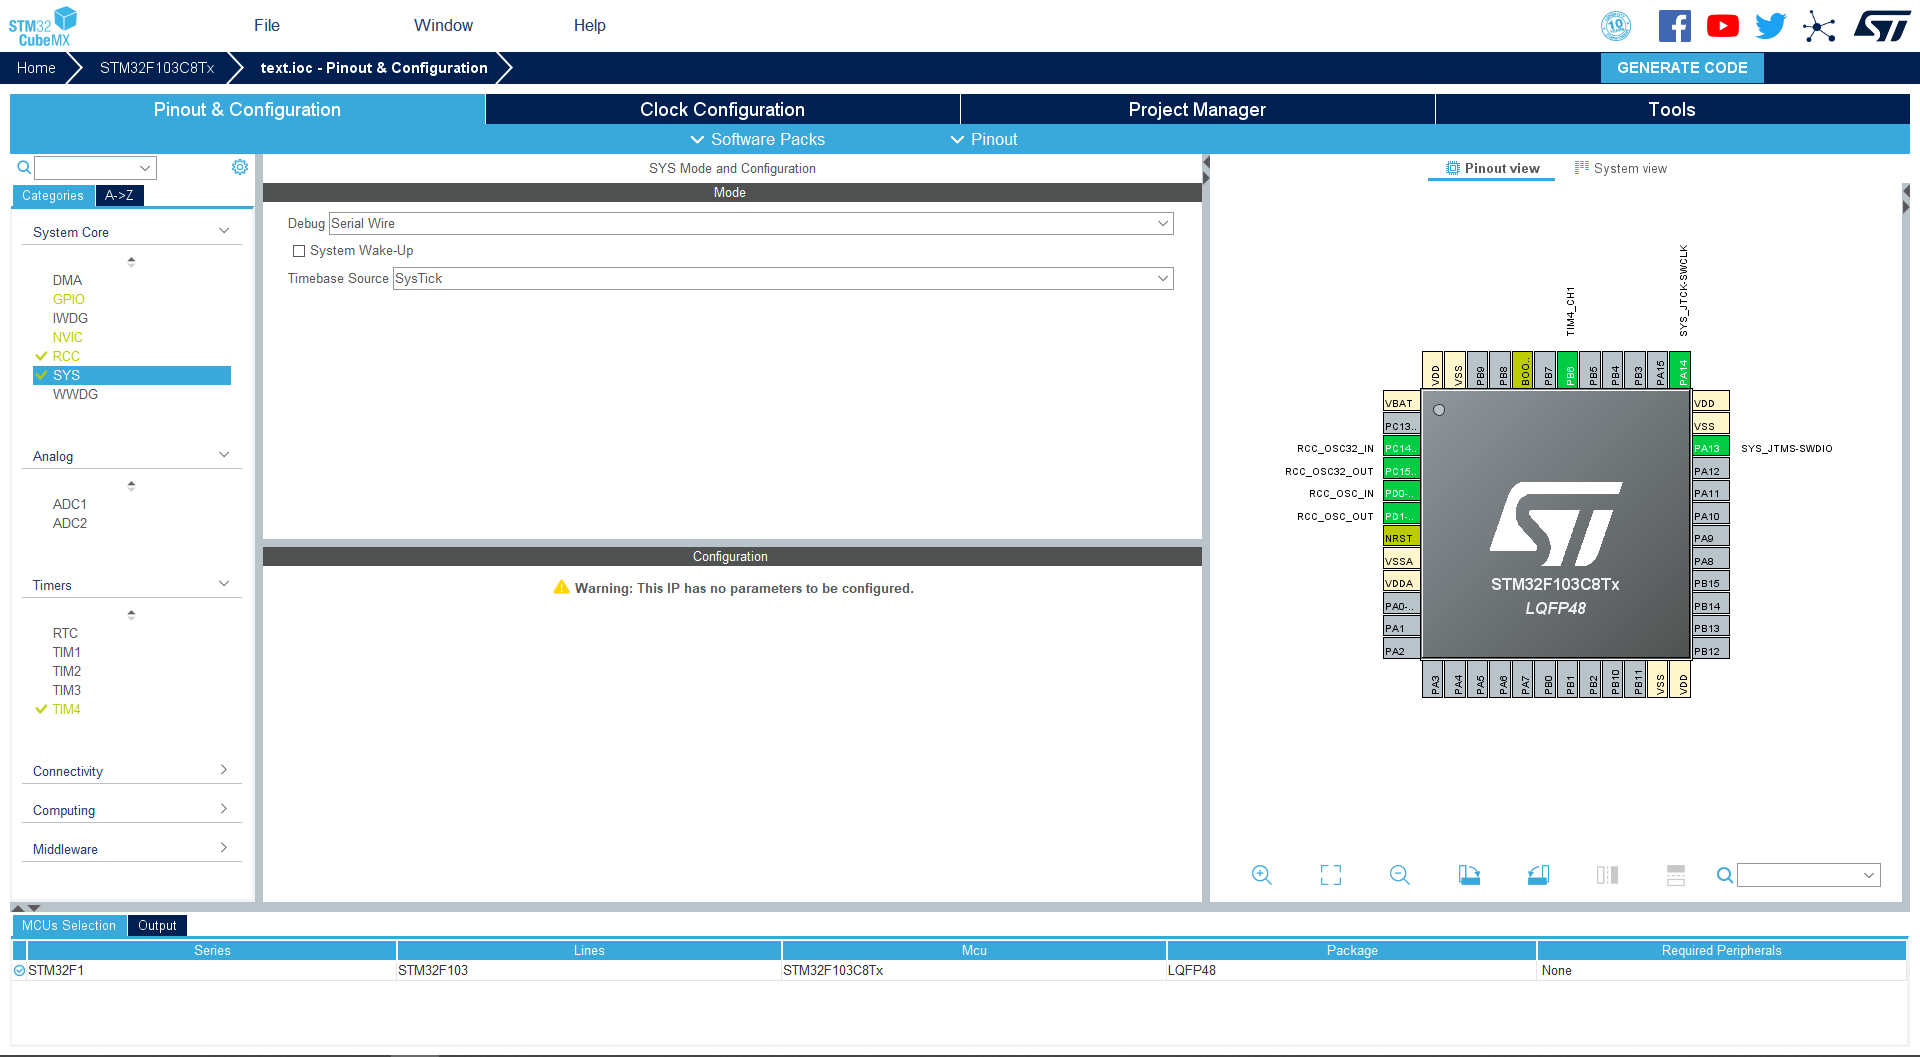Open the Help menu
This screenshot has height=1057, width=1920.
(590, 26)
